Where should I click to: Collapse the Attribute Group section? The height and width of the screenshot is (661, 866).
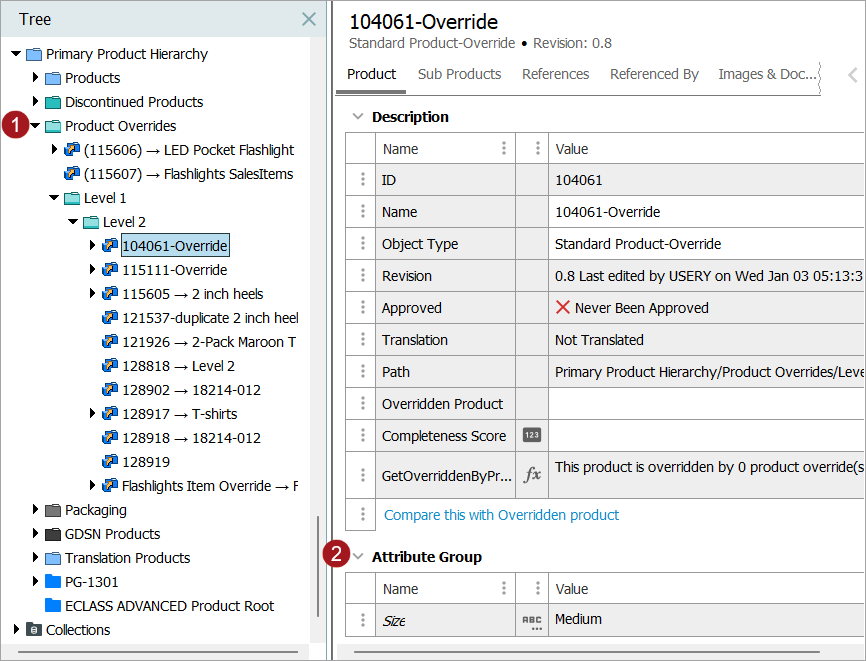coord(357,557)
